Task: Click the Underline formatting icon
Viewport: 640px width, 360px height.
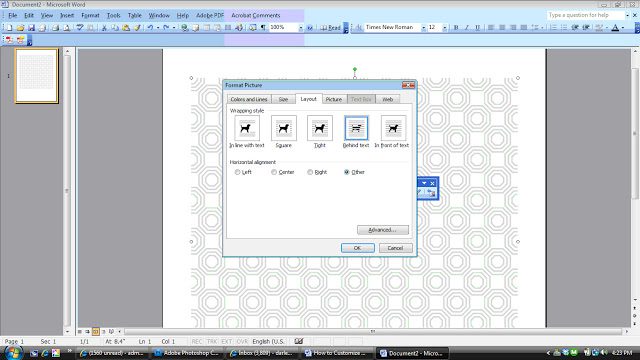Action: [x=477, y=27]
